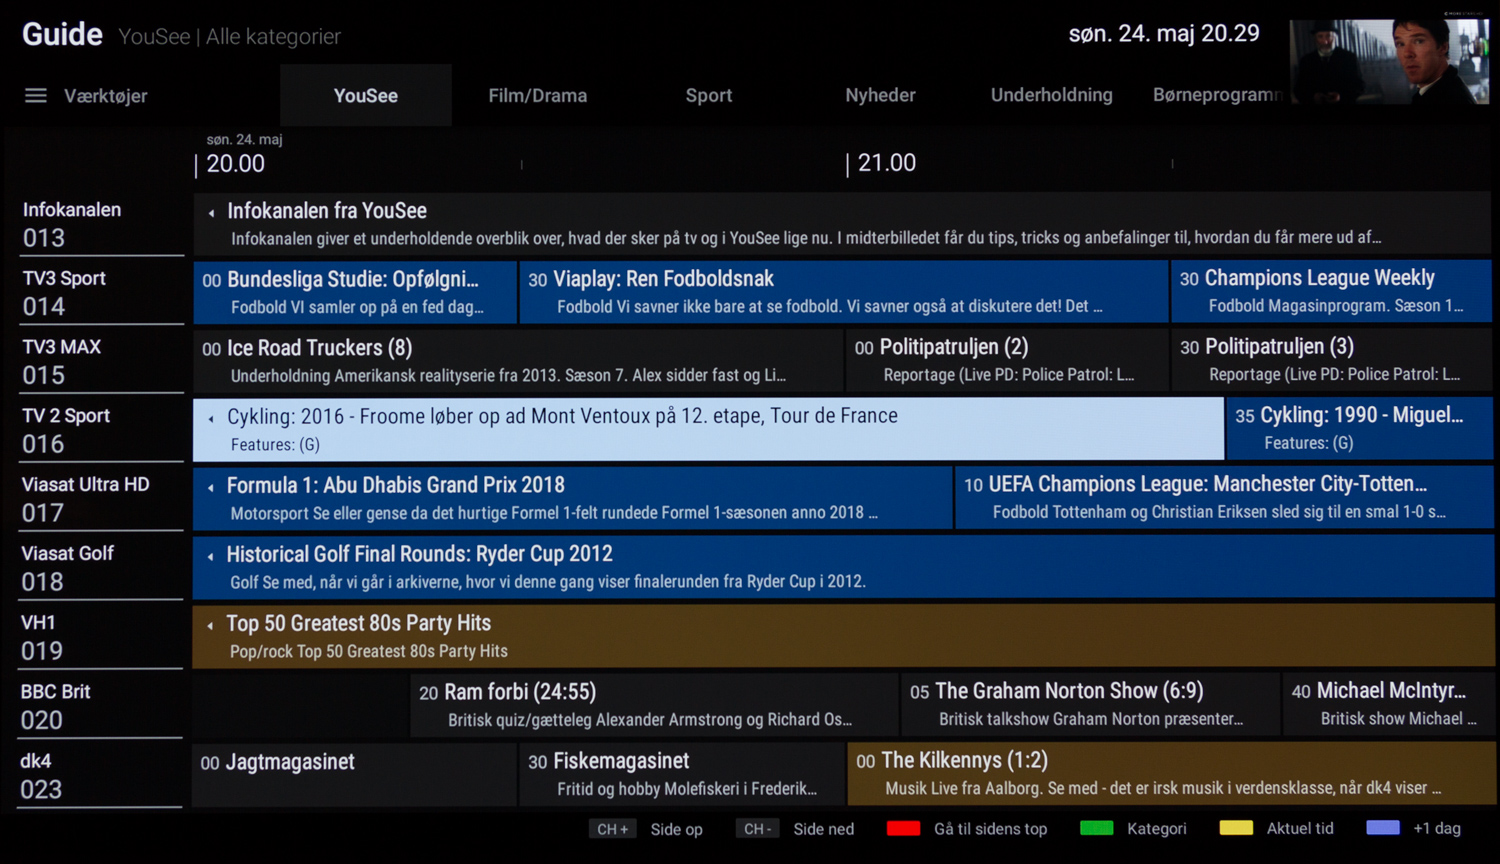
Task: Open the Værktøjer hamburger menu icon
Action: 36,96
